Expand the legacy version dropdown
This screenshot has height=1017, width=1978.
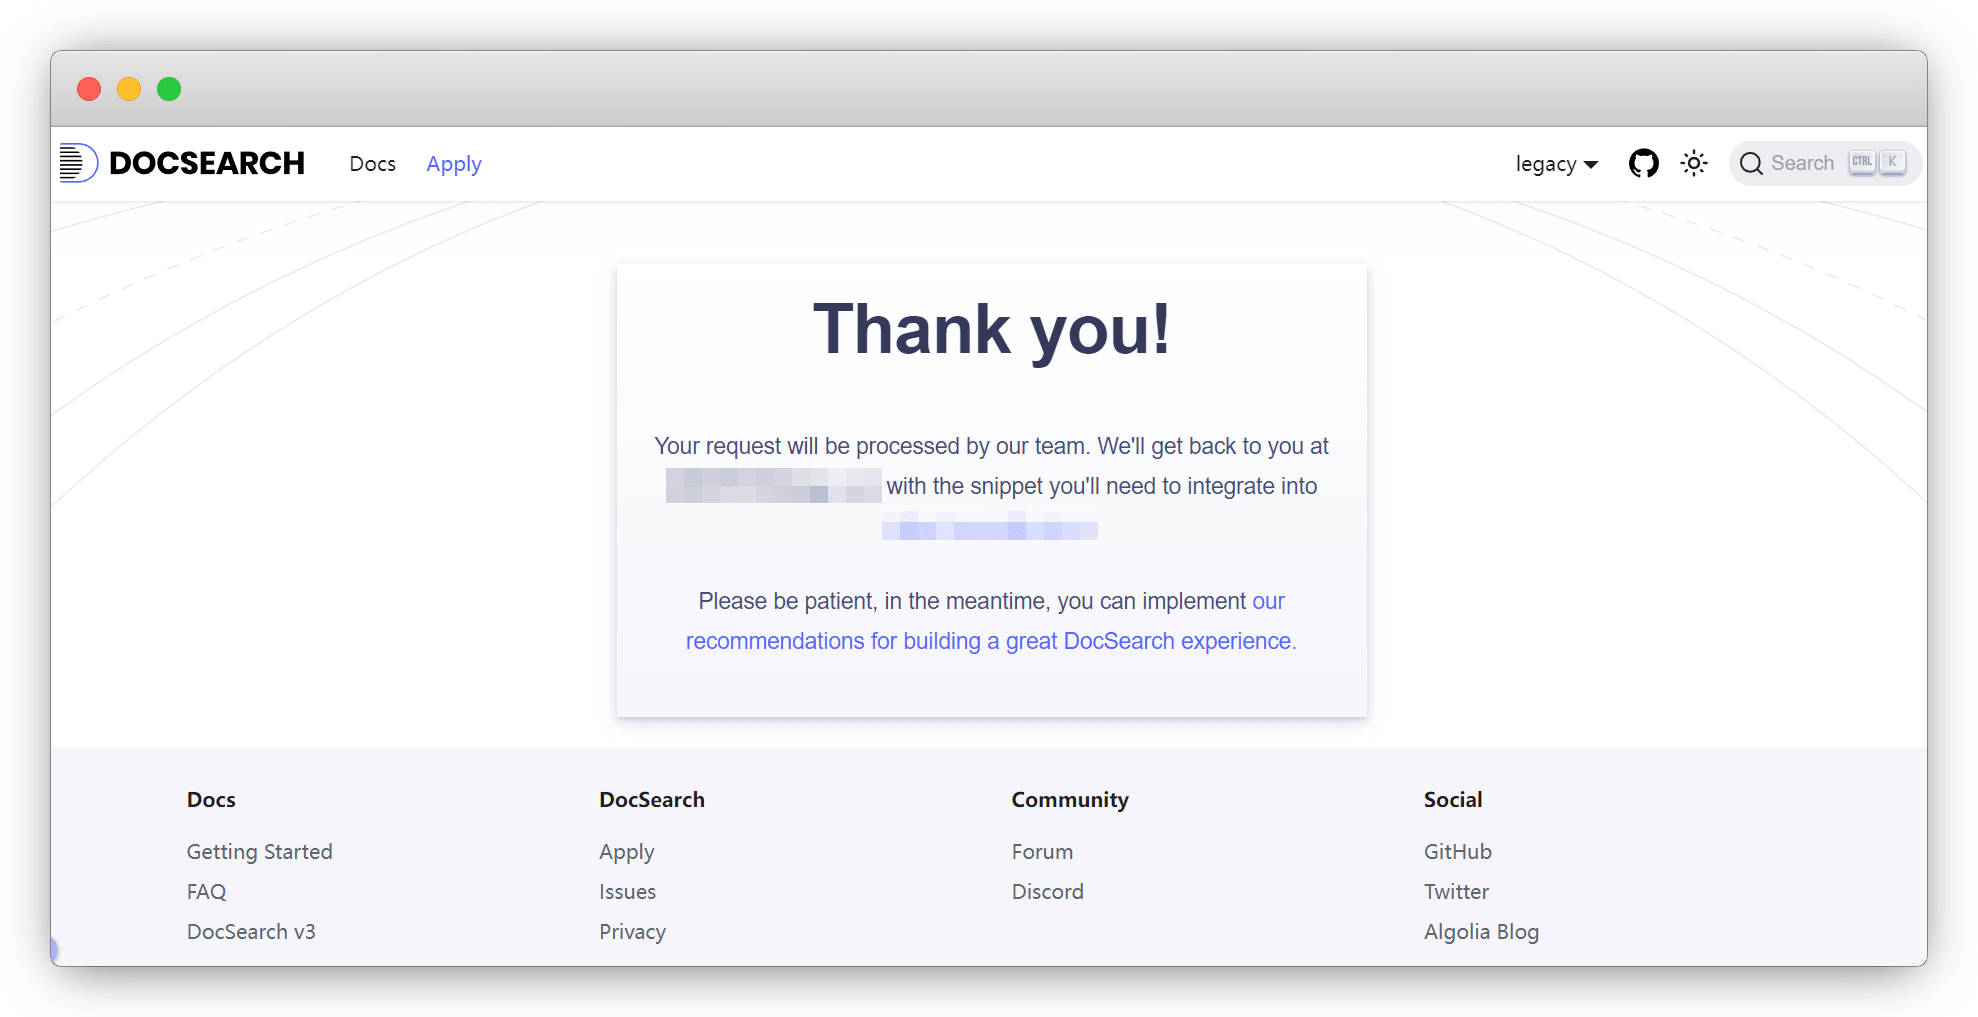(1556, 164)
